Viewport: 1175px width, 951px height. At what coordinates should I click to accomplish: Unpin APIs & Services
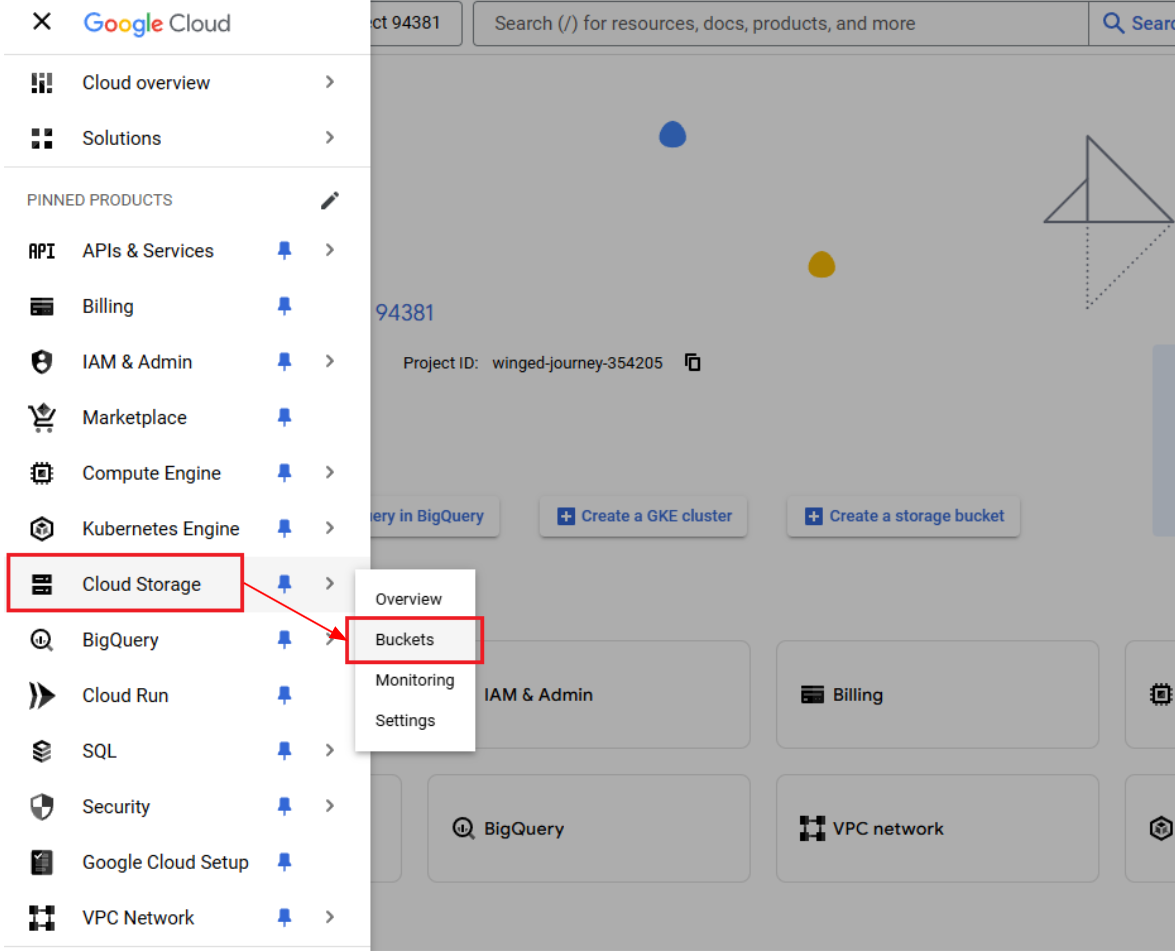[284, 250]
